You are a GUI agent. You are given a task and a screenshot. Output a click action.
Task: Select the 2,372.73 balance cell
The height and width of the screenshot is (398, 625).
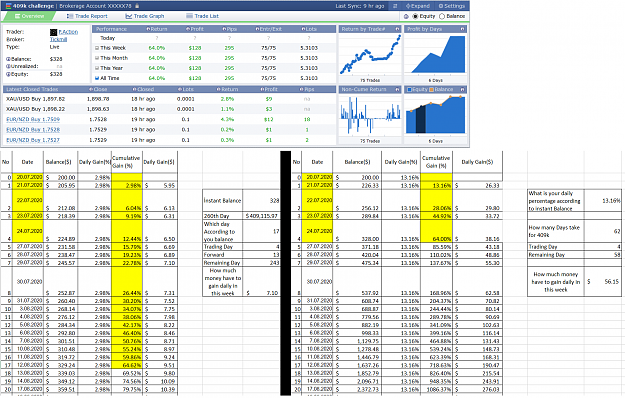pyautogui.click(x=358, y=389)
